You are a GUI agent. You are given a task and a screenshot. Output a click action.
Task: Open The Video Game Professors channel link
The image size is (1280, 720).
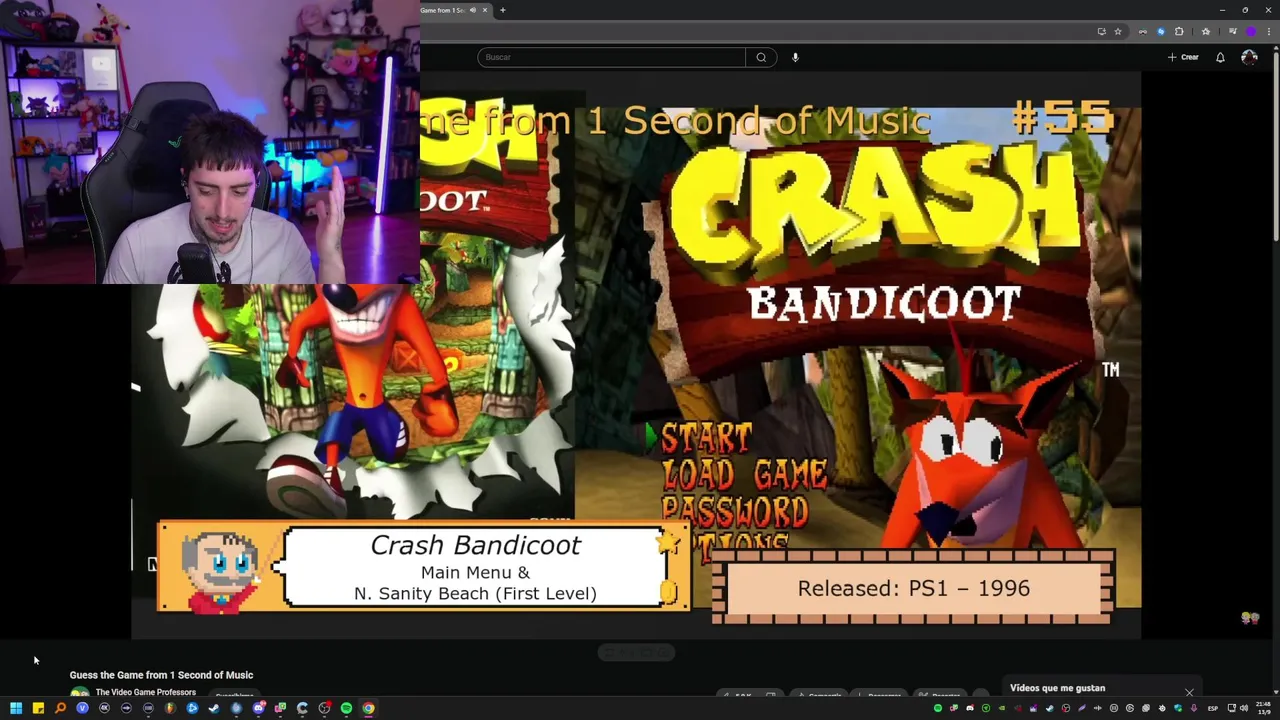tap(145, 692)
